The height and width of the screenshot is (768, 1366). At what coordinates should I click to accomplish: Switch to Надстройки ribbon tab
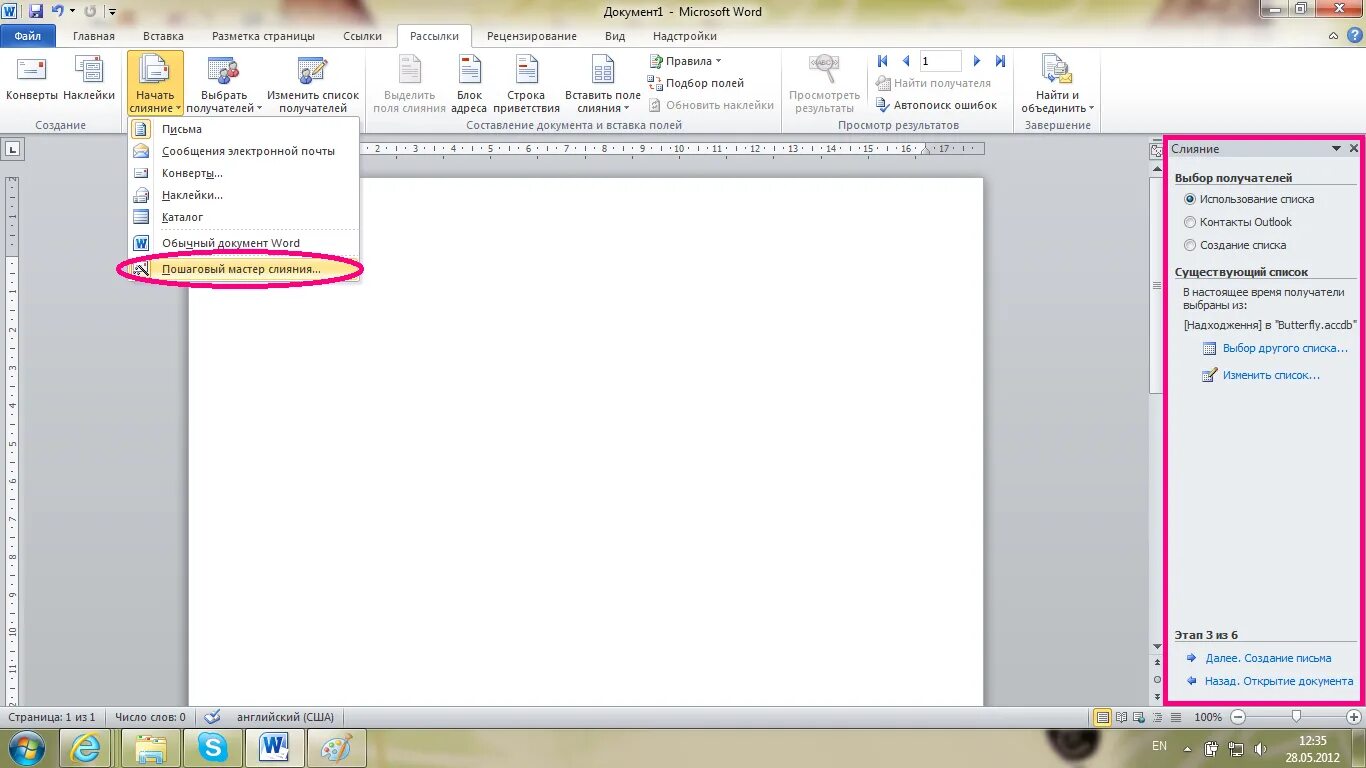tap(685, 36)
